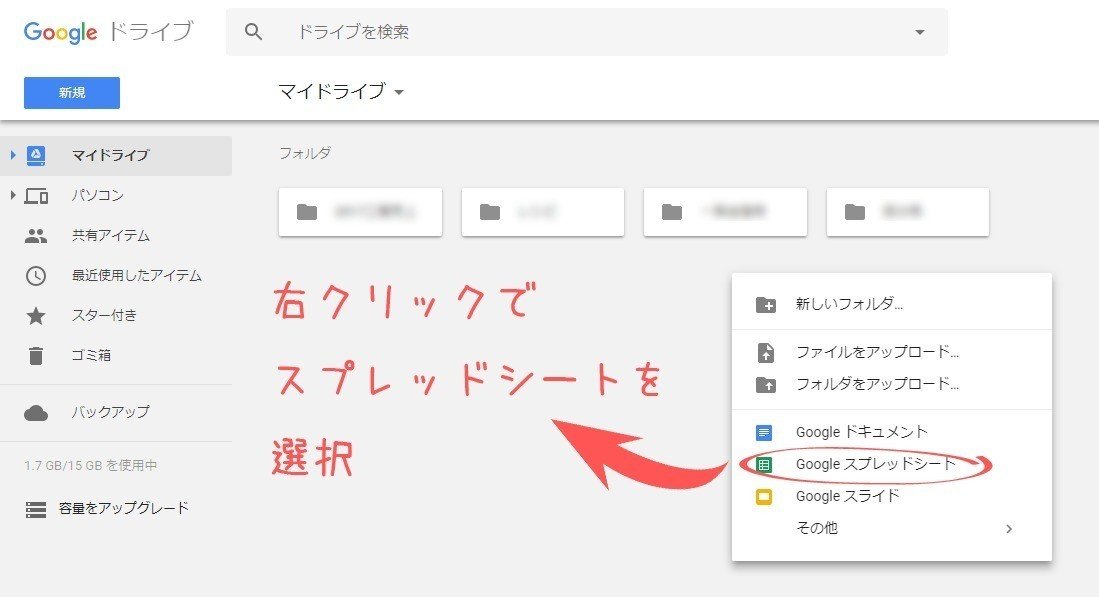The width and height of the screenshot is (1099, 597).
Task: Click the shared people icon
Action: pyautogui.click(x=36, y=236)
